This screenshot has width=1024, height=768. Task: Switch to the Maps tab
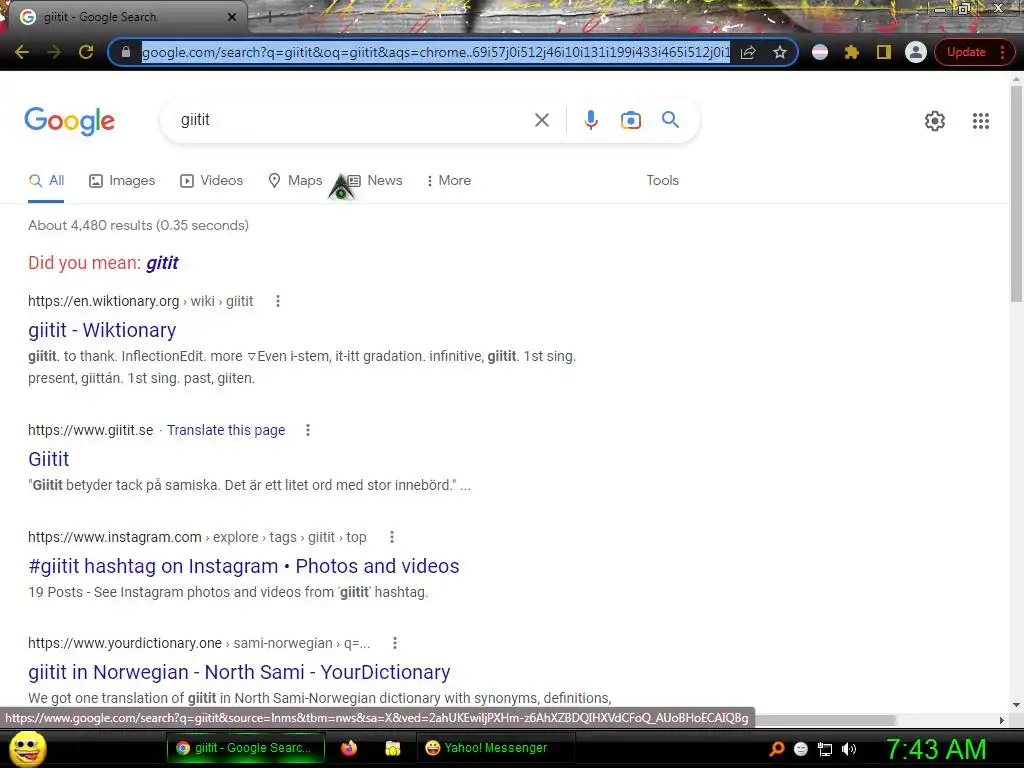(295, 181)
